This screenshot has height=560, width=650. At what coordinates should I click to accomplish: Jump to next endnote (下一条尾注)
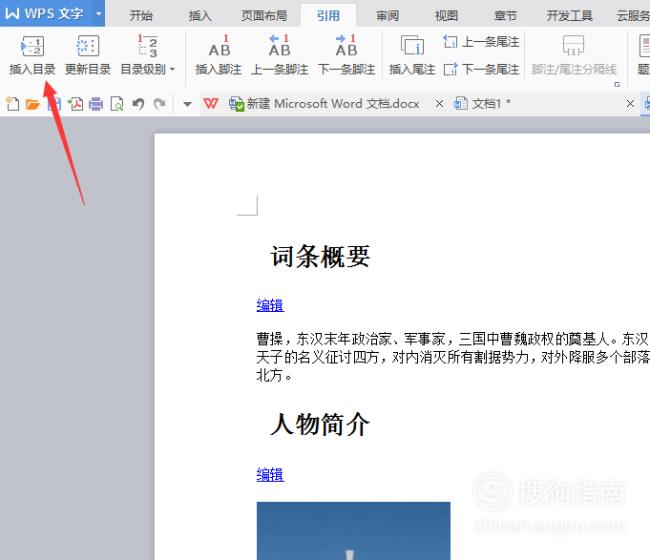pos(481,69)
